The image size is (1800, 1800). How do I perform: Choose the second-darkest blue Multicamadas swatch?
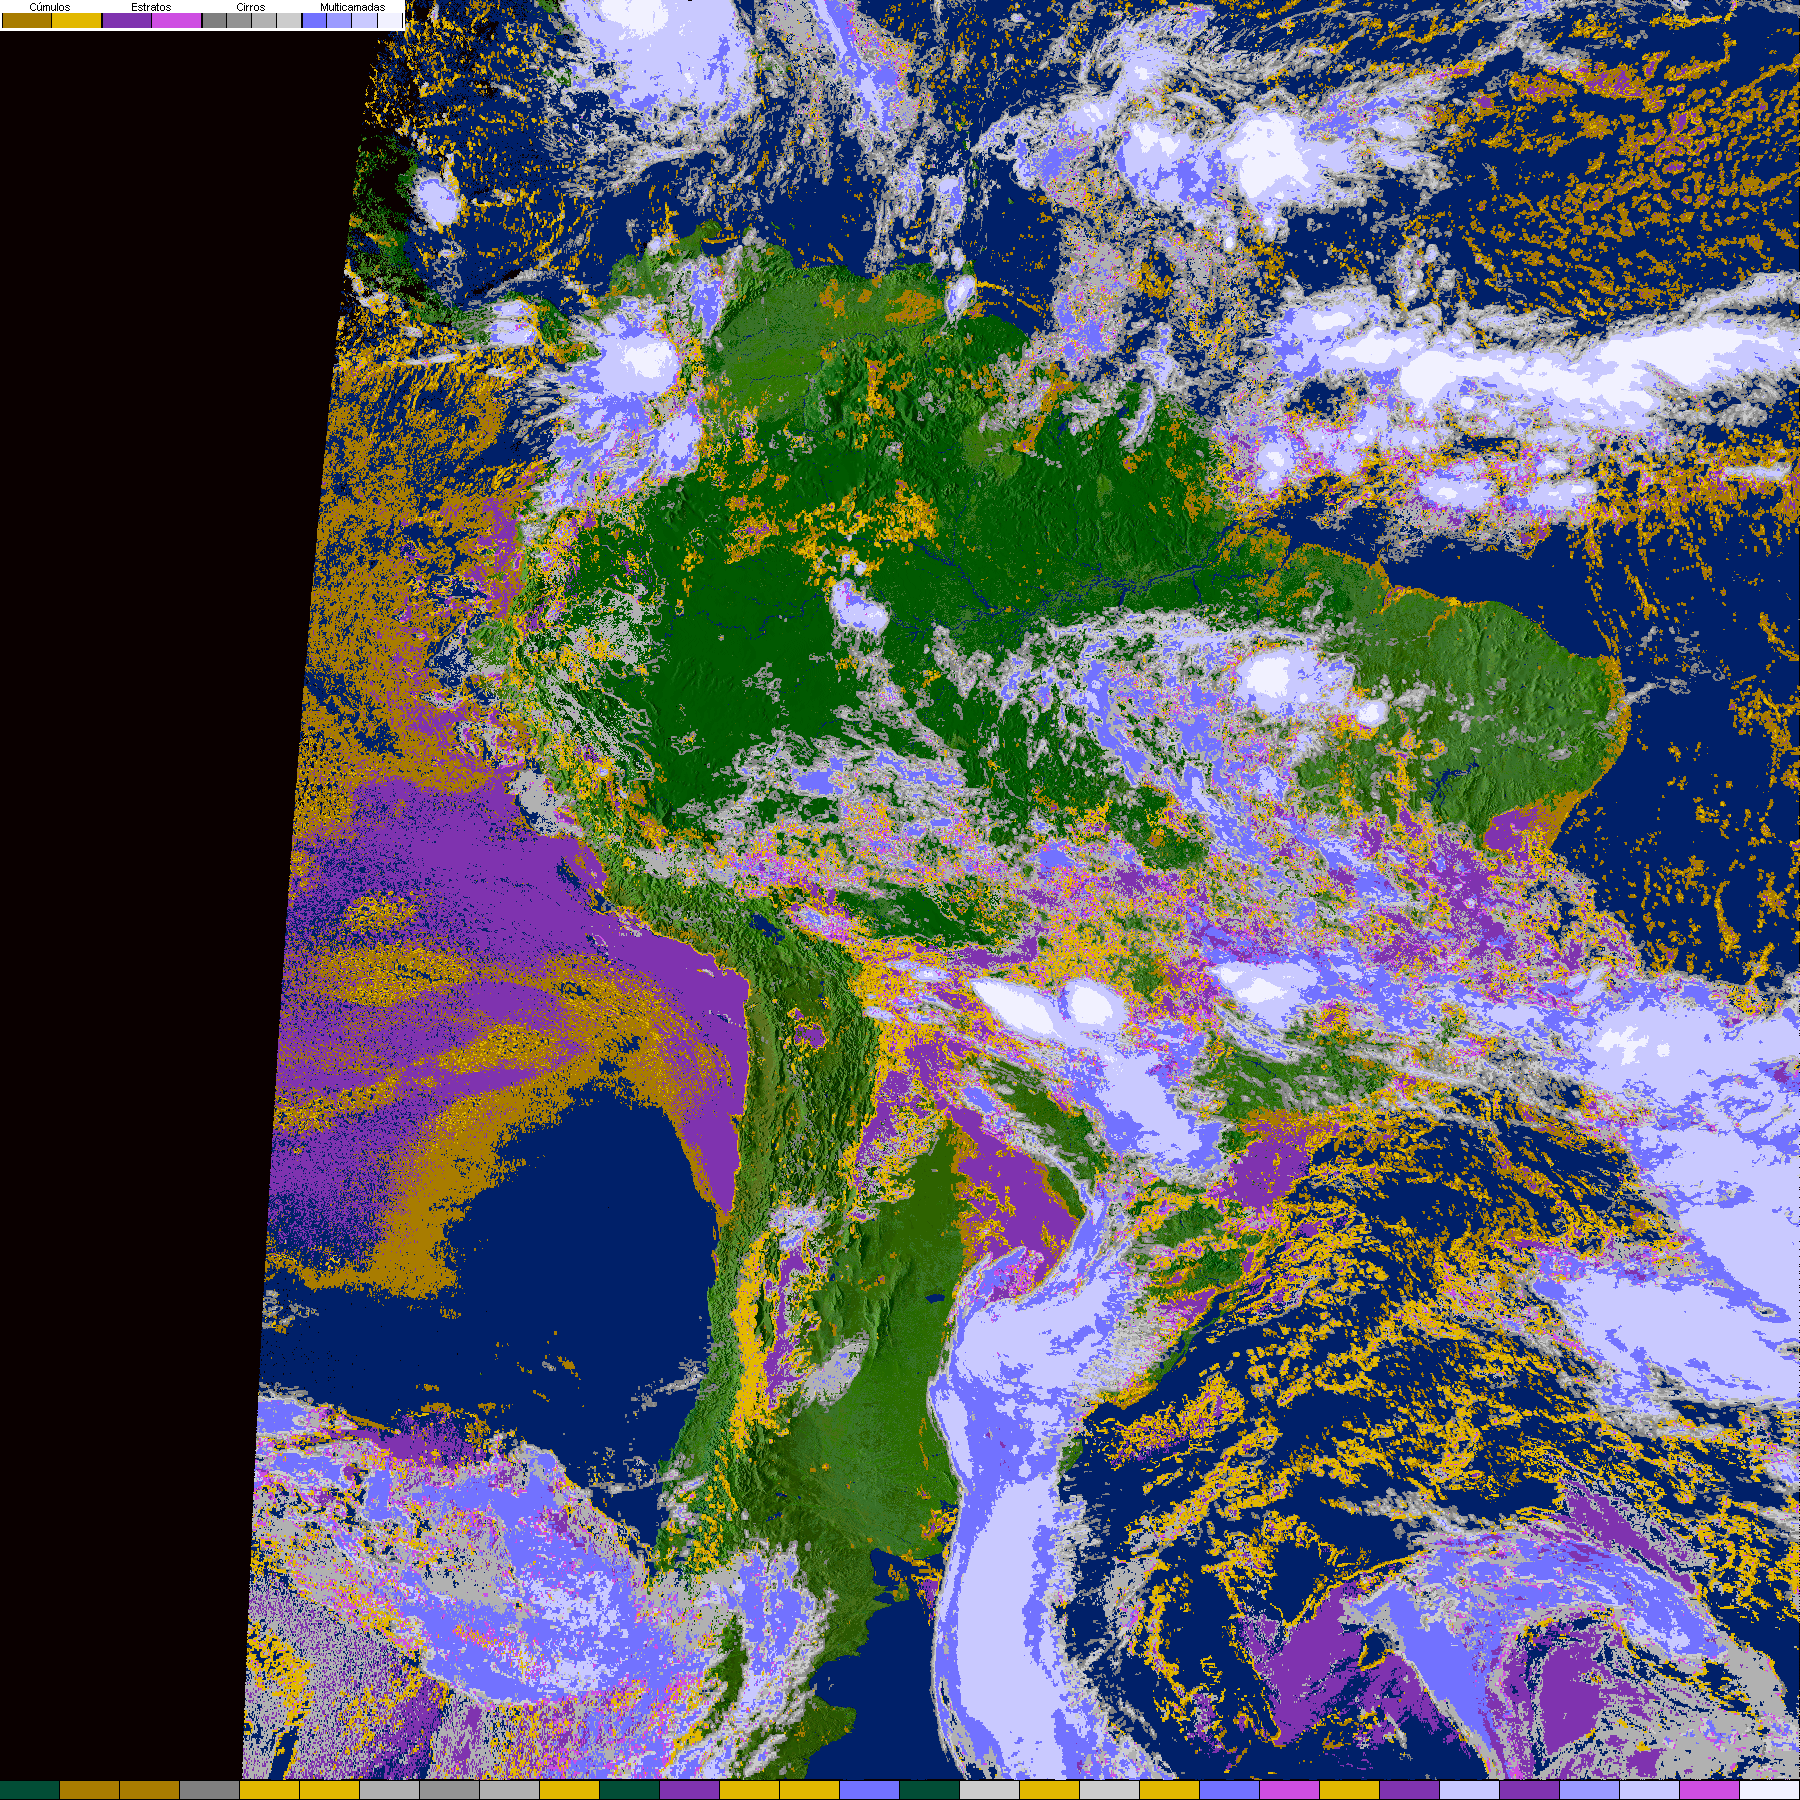click(x=339, y=20)
